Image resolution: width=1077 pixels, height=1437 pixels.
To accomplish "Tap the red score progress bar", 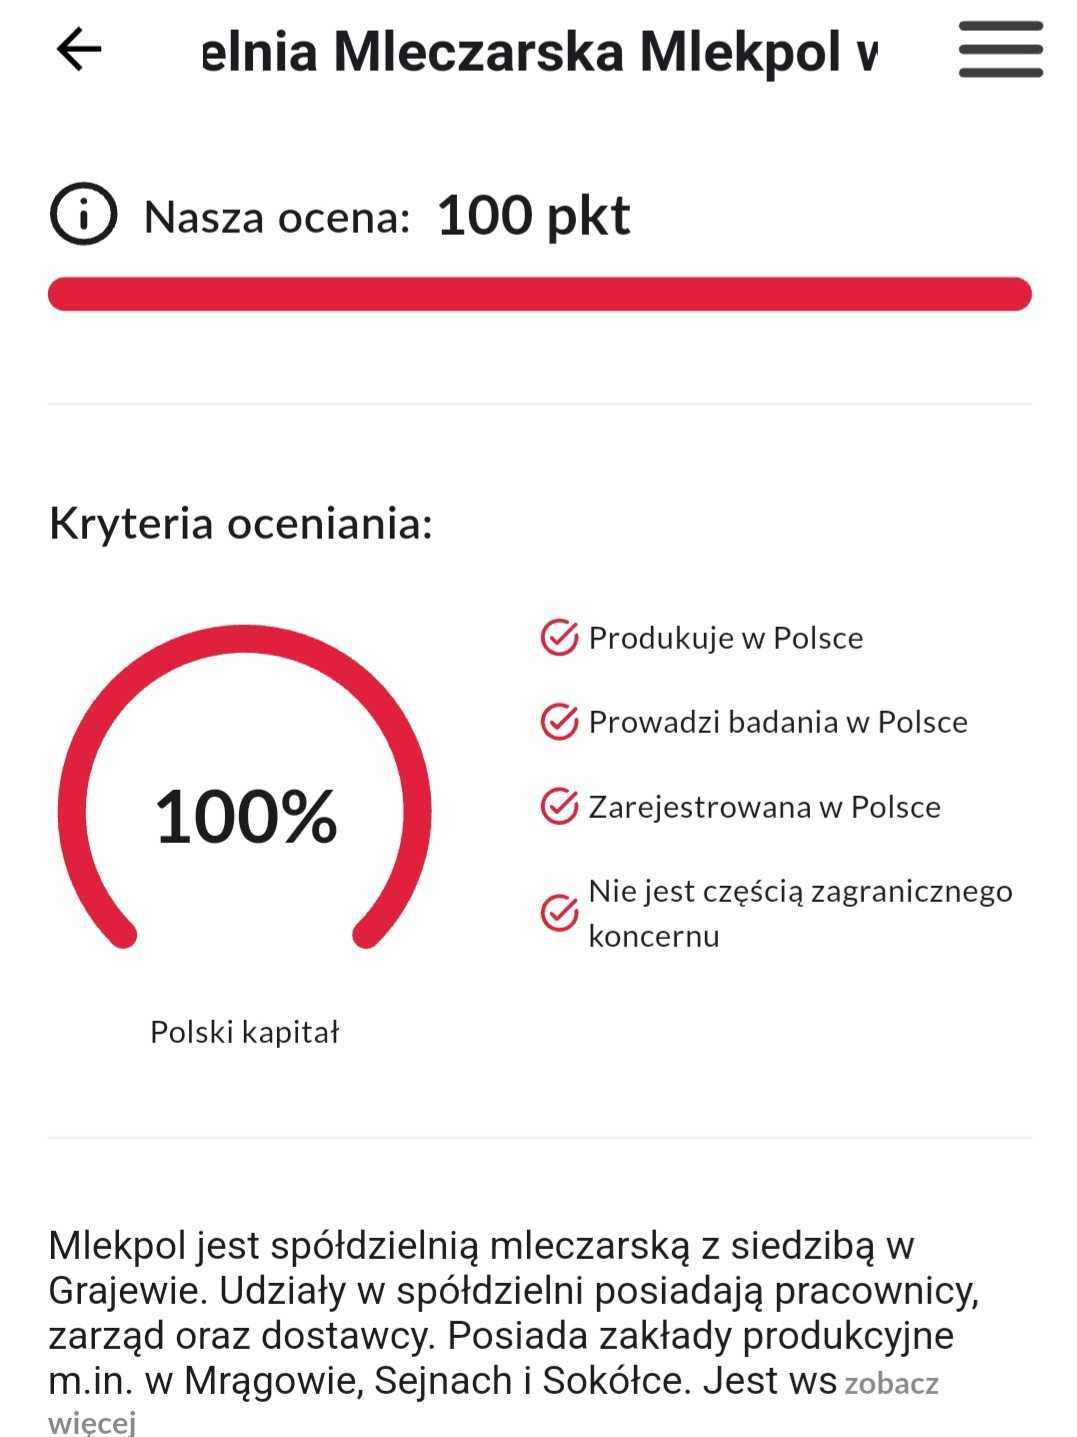I will 538,291.
